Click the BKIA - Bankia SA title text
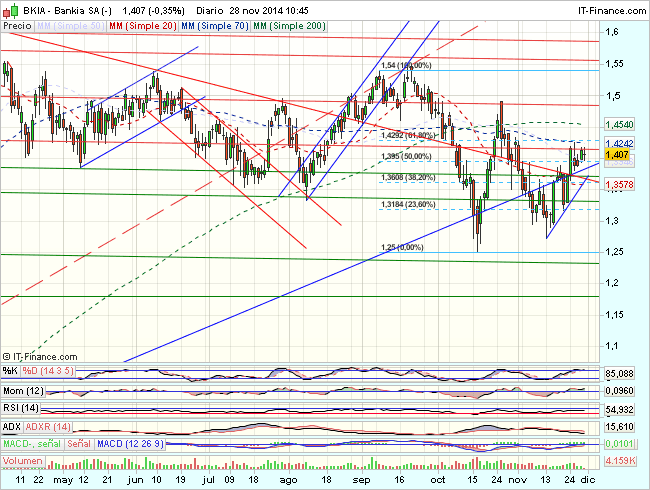650x490 pixels. (67, 10)
